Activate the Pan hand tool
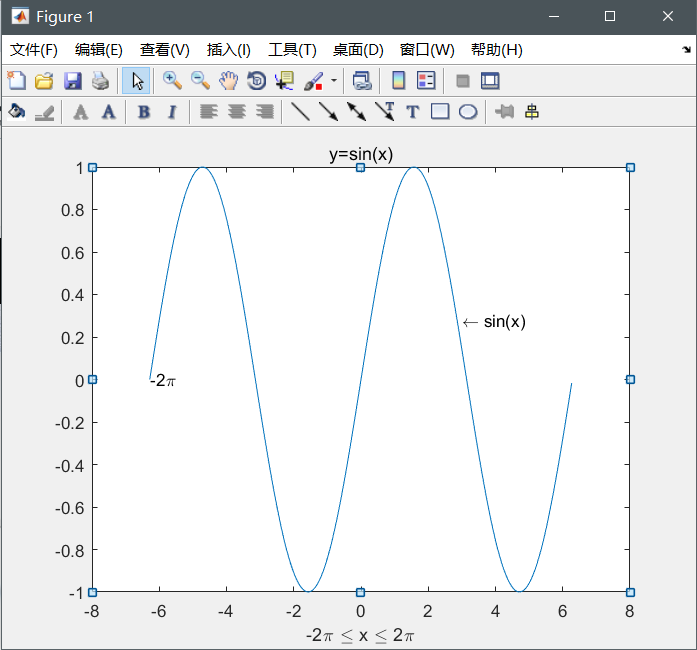The width and height of the screenshot is (697, 650). tap(228, 81)
